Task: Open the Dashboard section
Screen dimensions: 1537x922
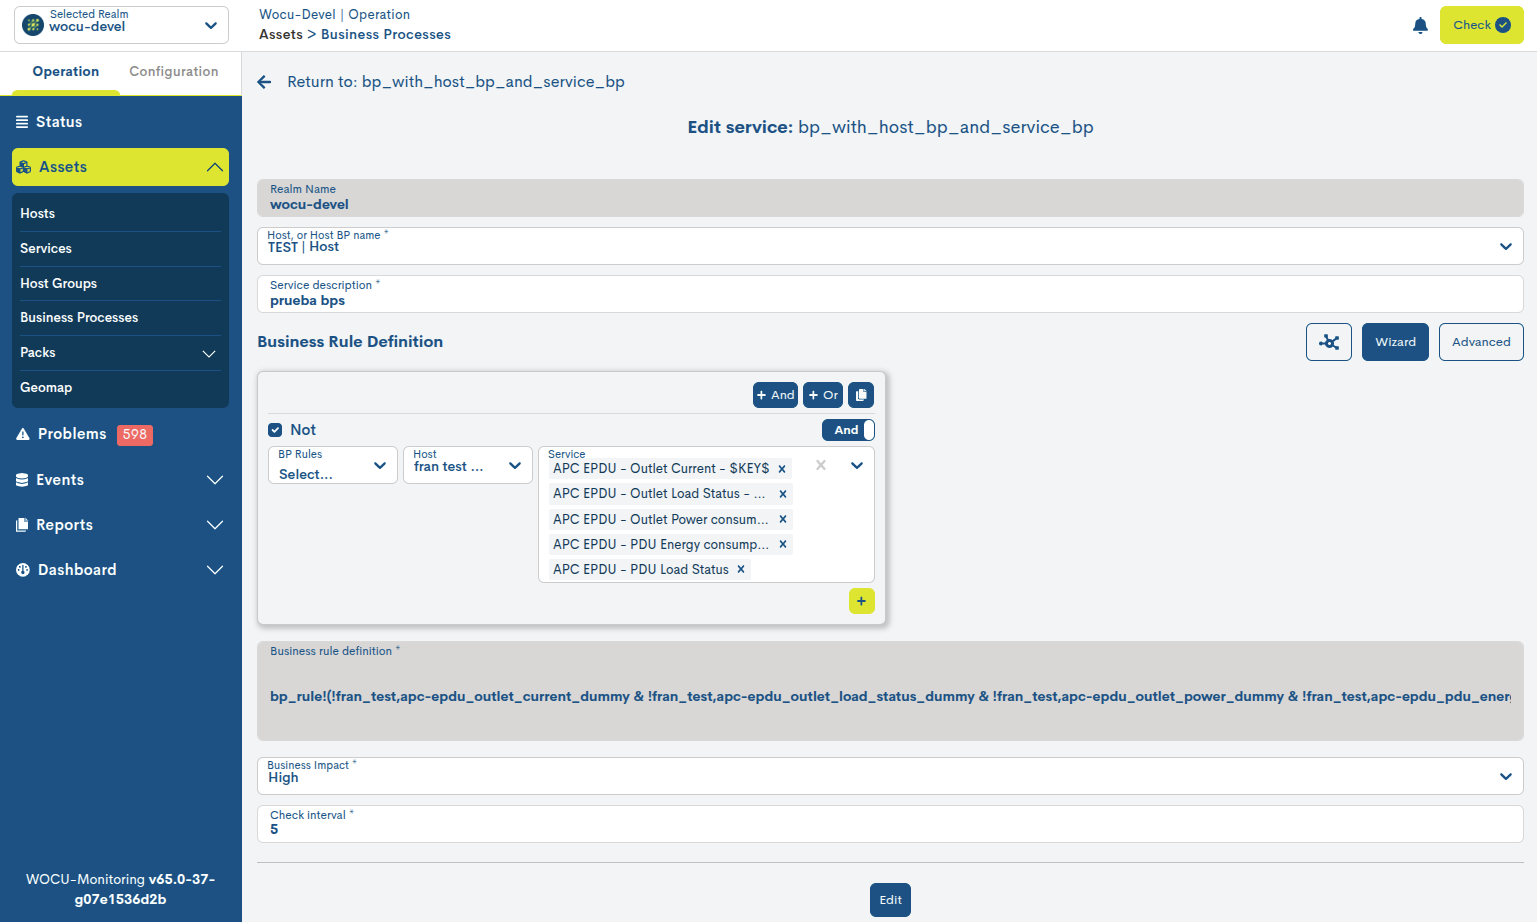Action: 77,569
